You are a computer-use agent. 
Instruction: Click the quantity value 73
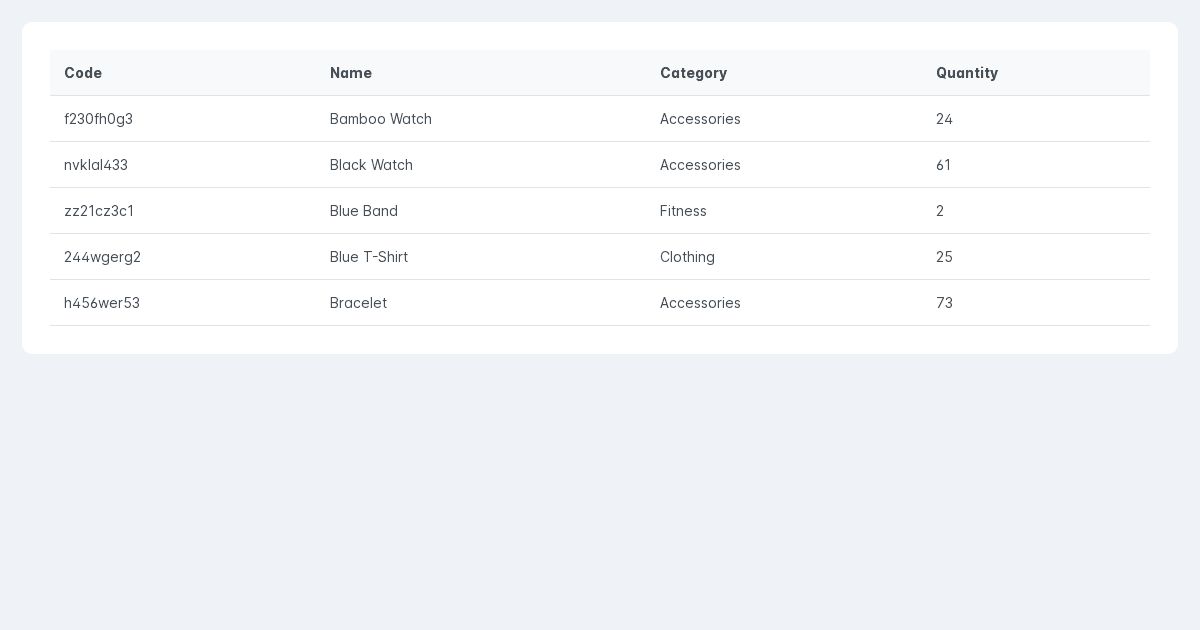click(x=944, y=303)
